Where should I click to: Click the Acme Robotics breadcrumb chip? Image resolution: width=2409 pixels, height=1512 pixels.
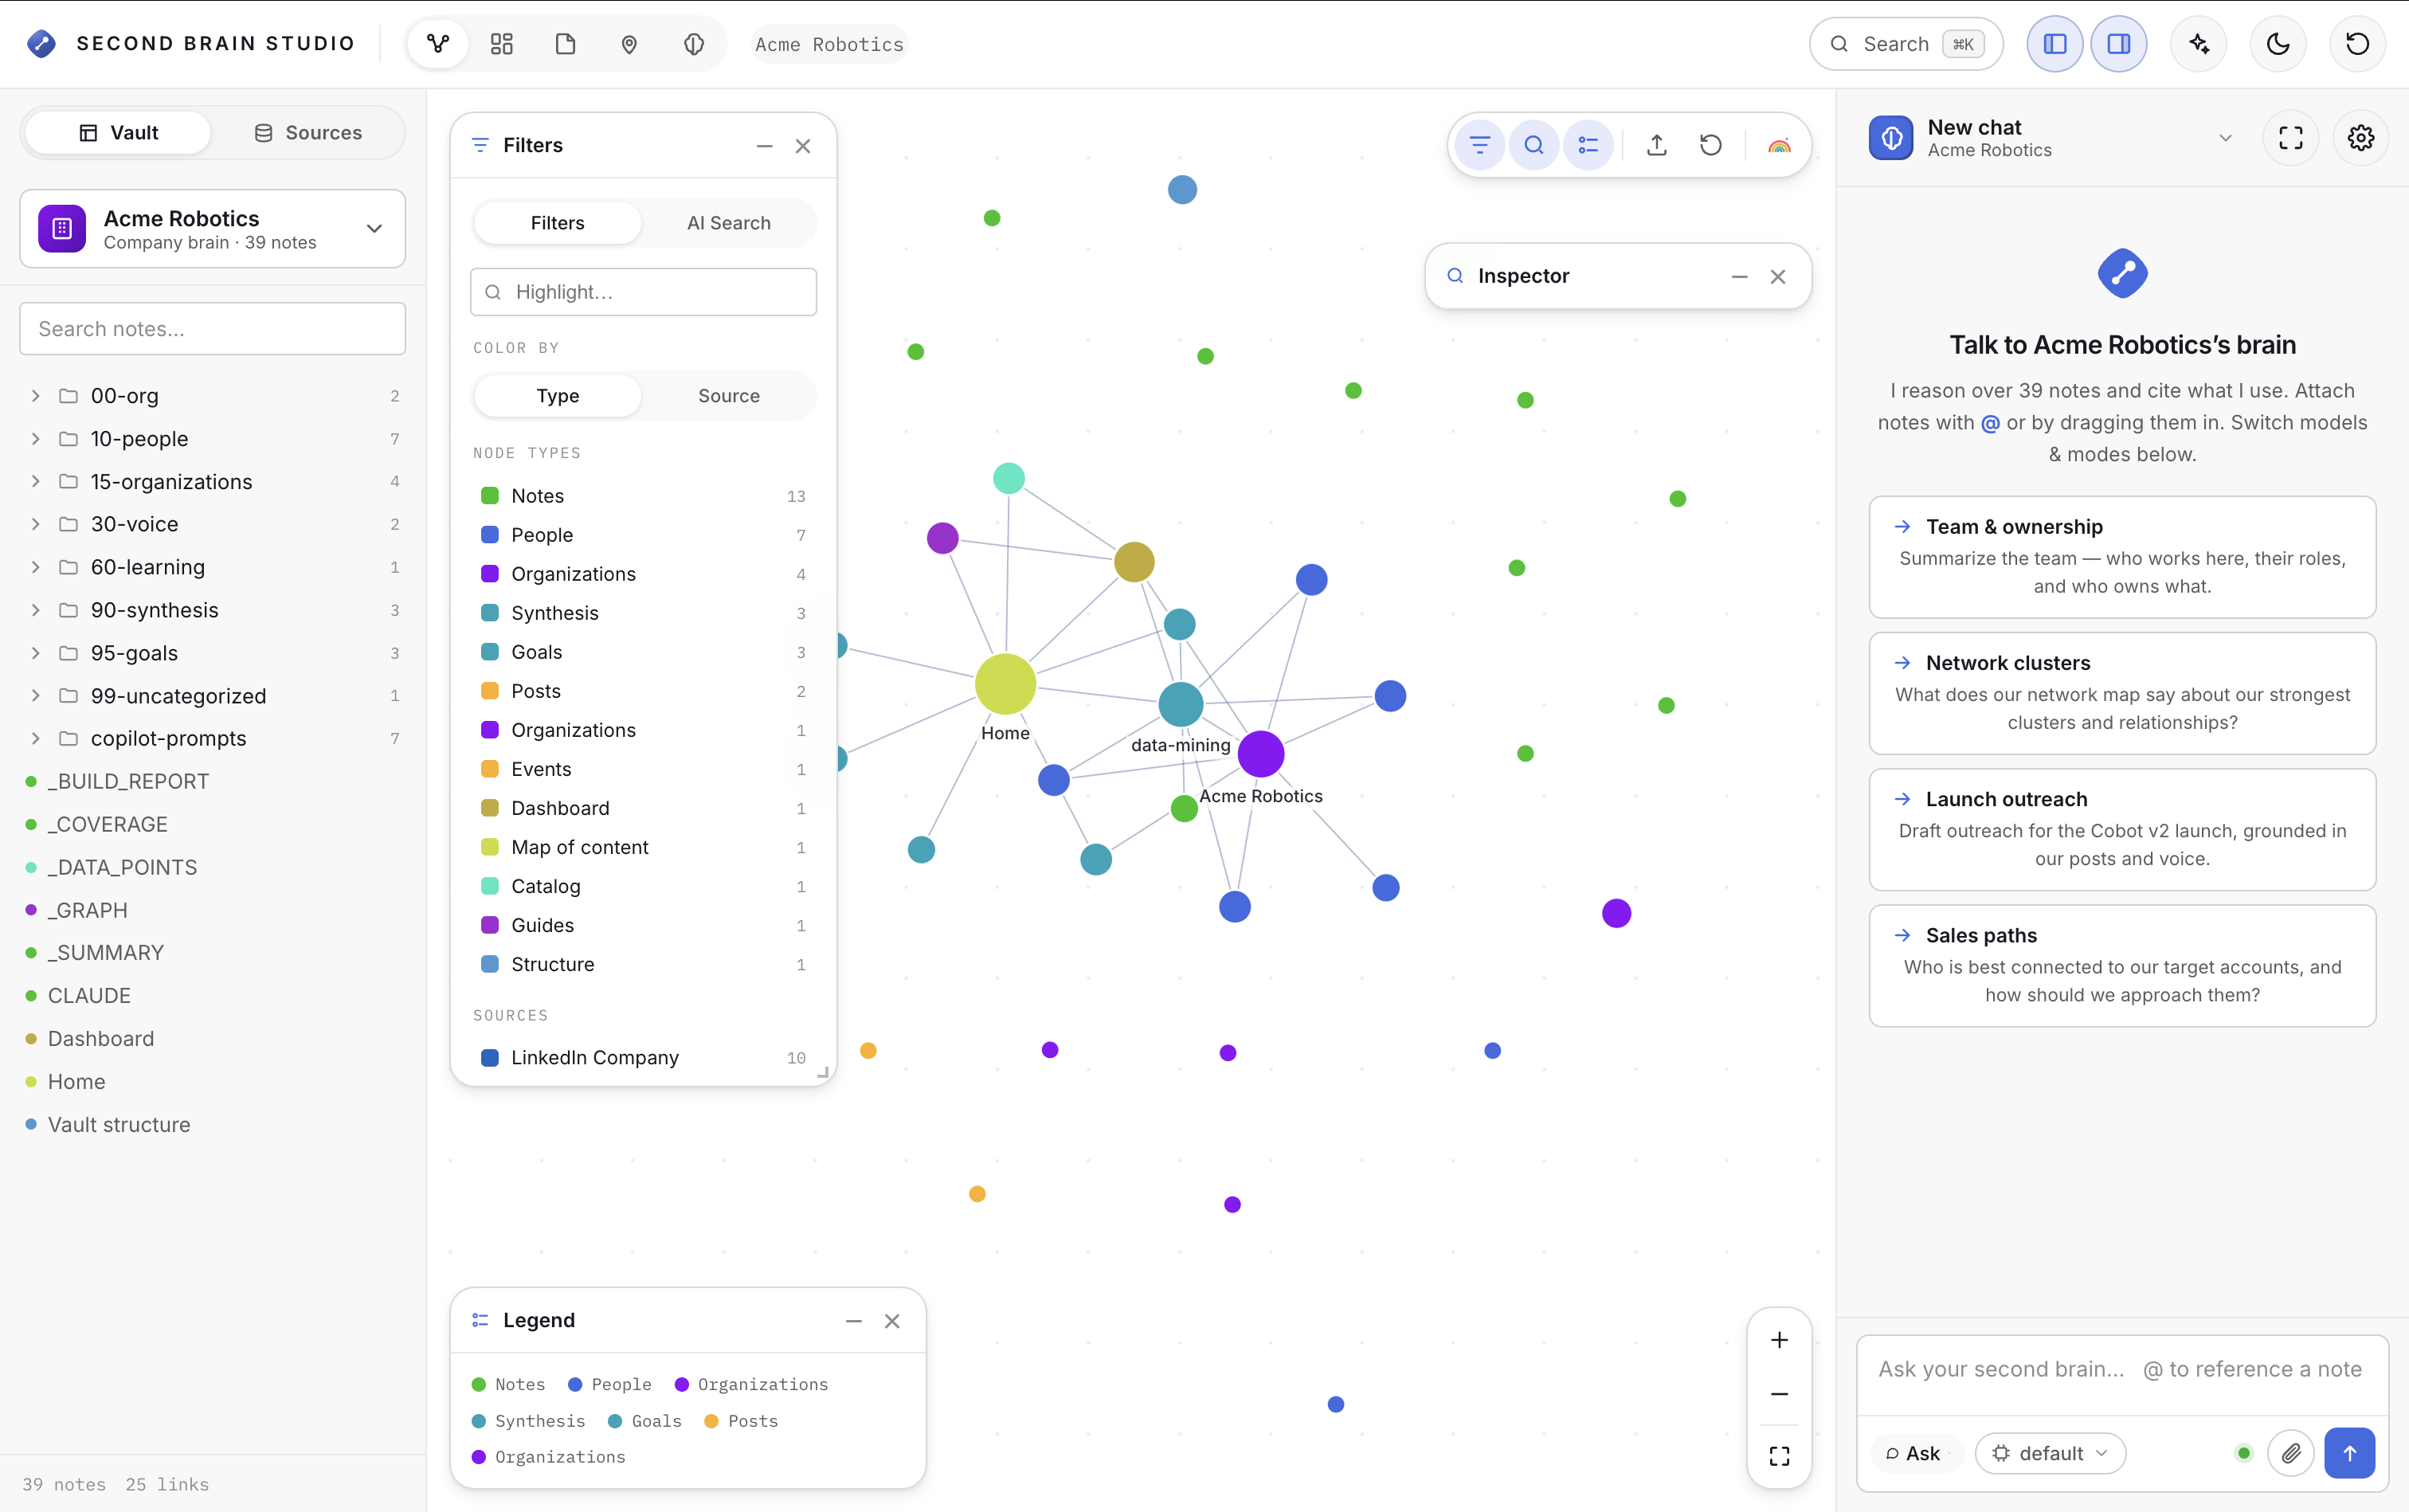point(829,44)
